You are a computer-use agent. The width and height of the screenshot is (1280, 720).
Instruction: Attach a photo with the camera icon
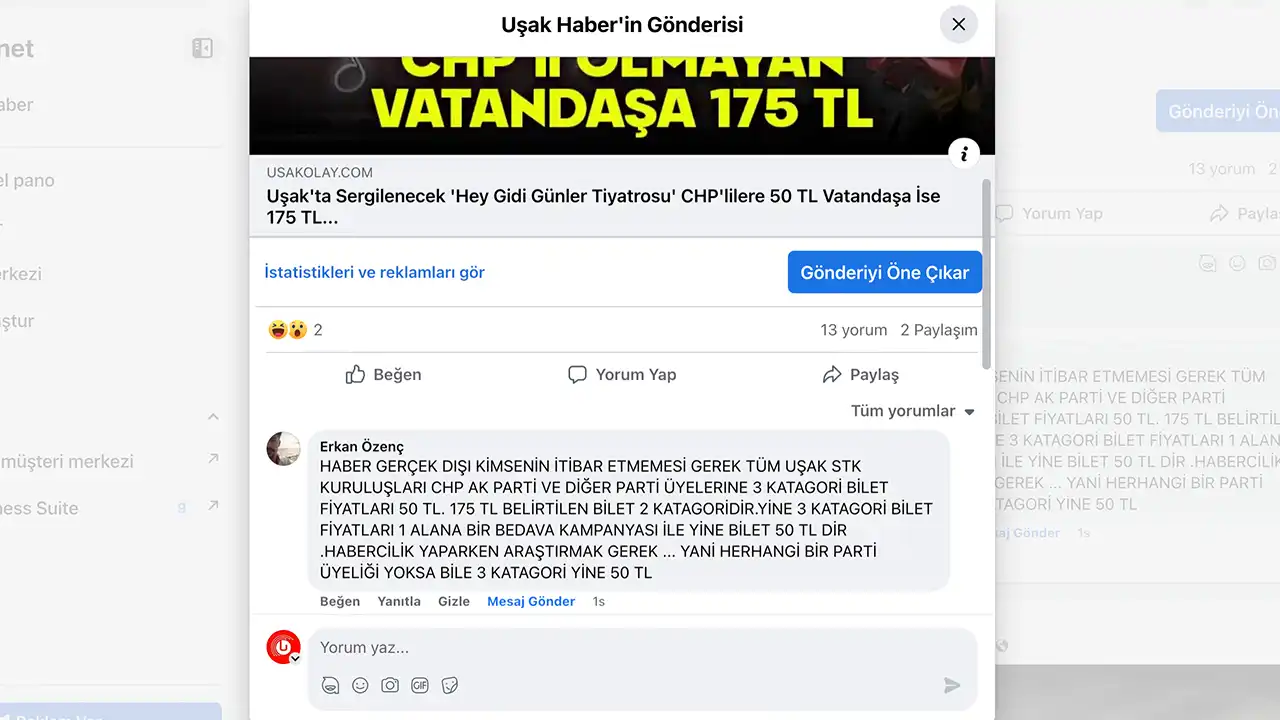pos(390,685)
